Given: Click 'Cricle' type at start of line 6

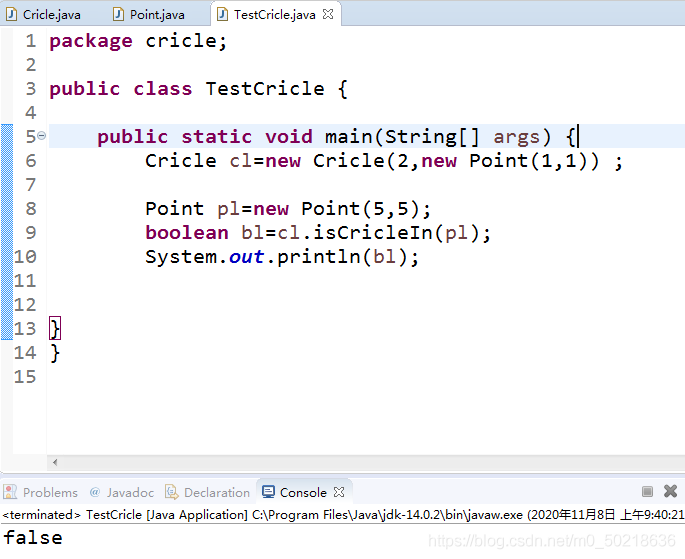Looking at the screenshot, I should (181, 161).
